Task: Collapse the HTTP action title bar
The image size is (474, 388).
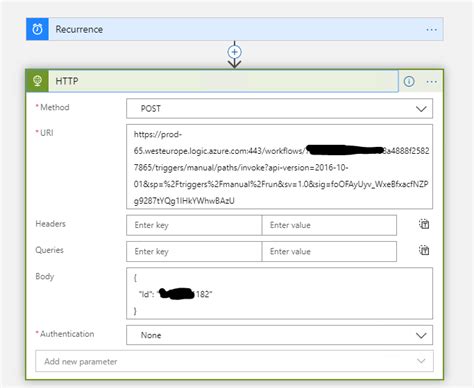Action: [x=223, y=81]
